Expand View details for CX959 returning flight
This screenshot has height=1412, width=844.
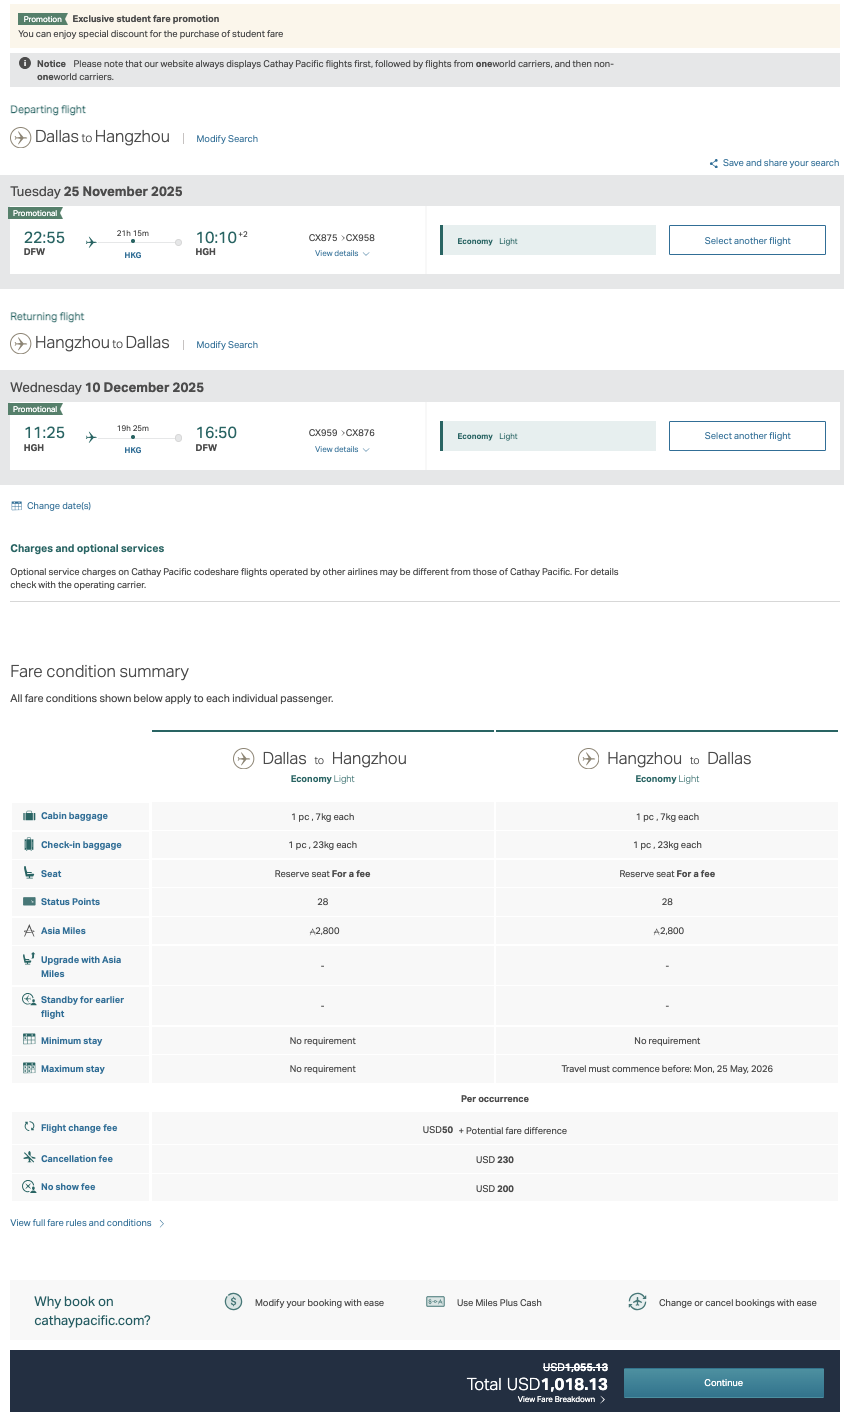pos(342,450)
